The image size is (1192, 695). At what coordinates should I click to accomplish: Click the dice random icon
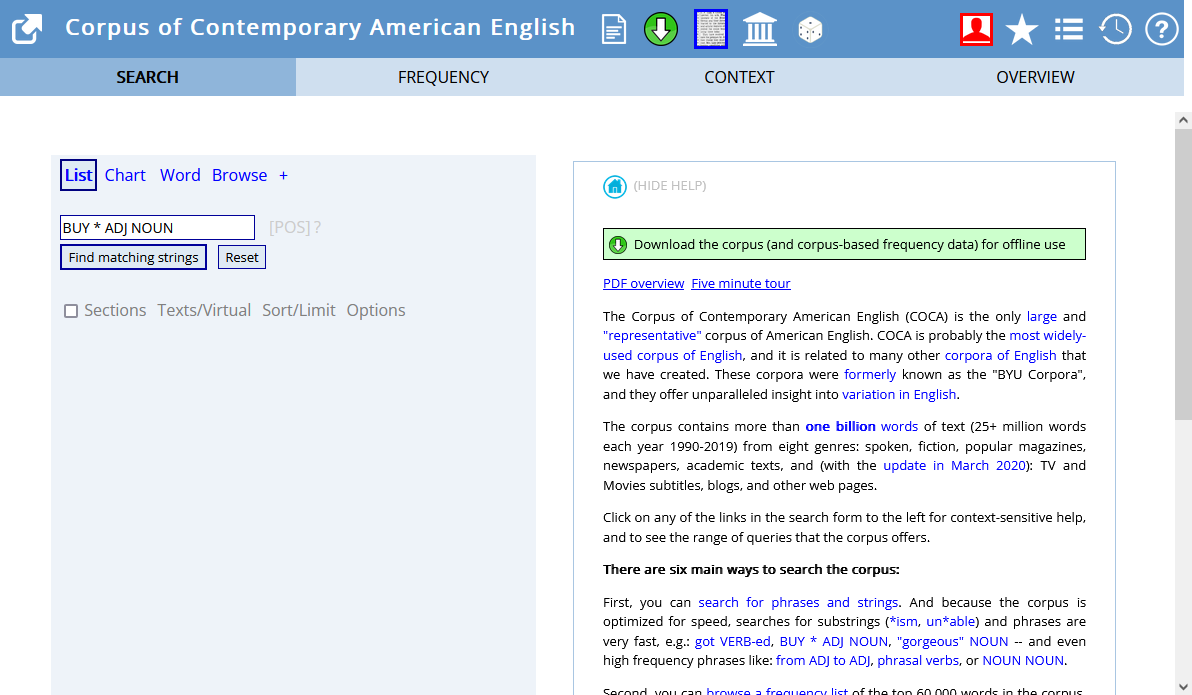[810, 30]
